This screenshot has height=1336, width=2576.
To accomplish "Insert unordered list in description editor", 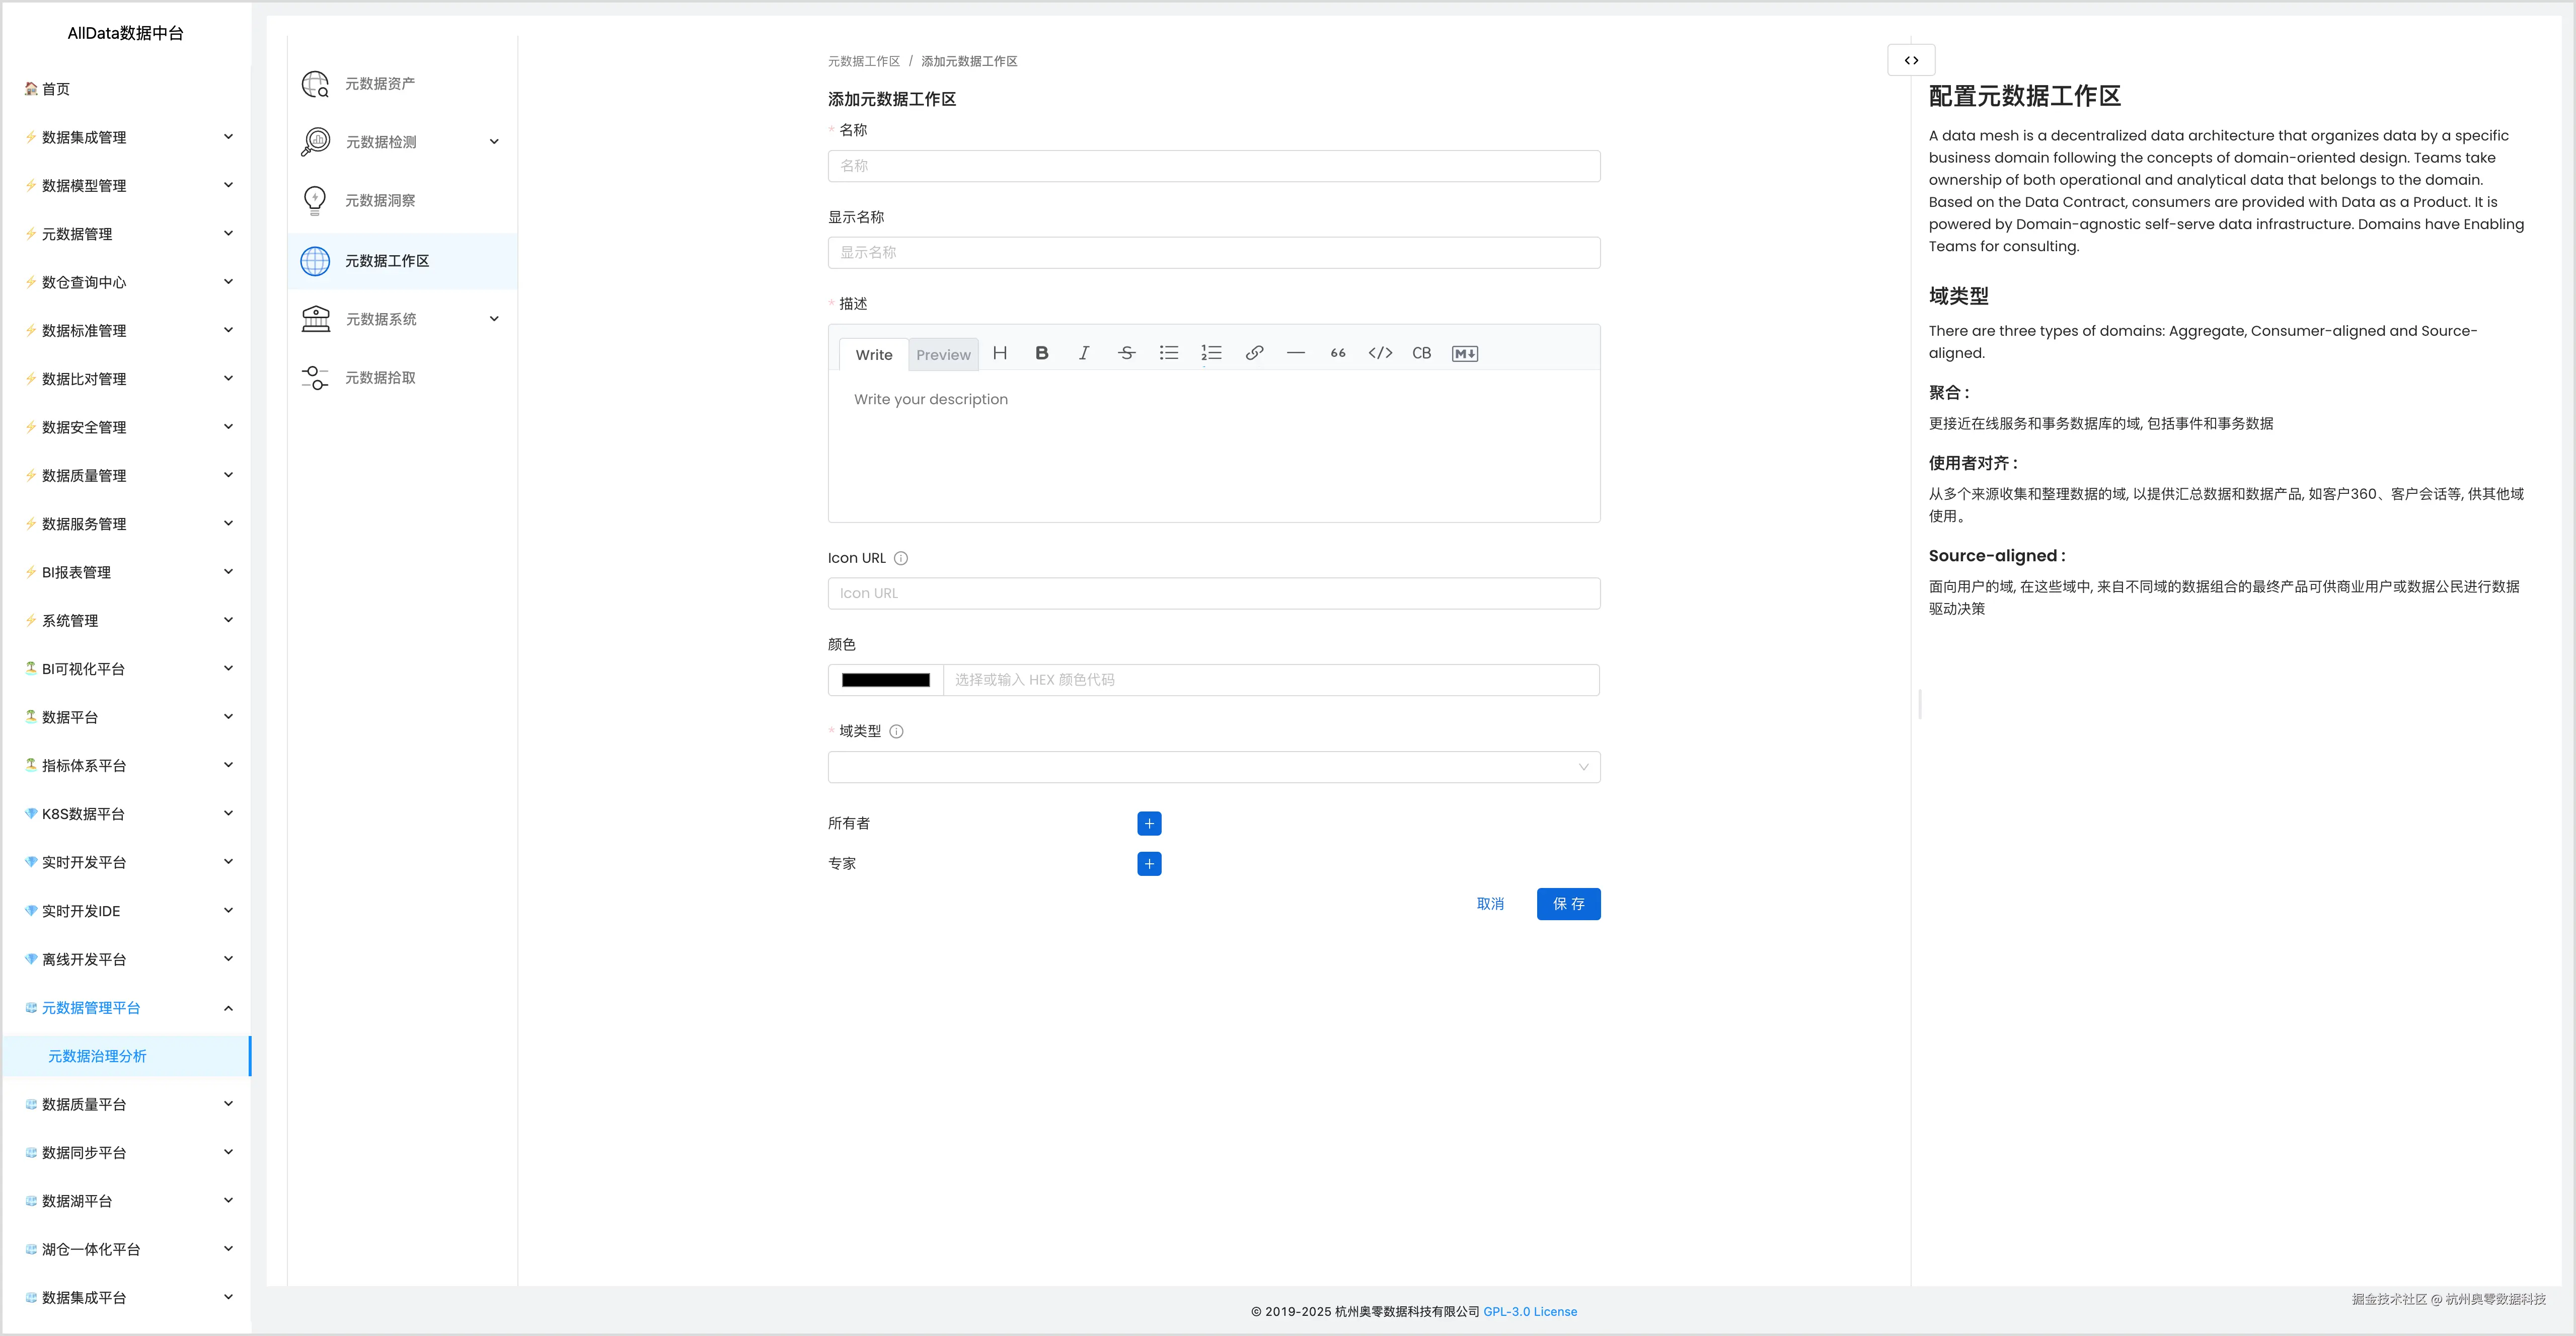I will point(1168,353).
